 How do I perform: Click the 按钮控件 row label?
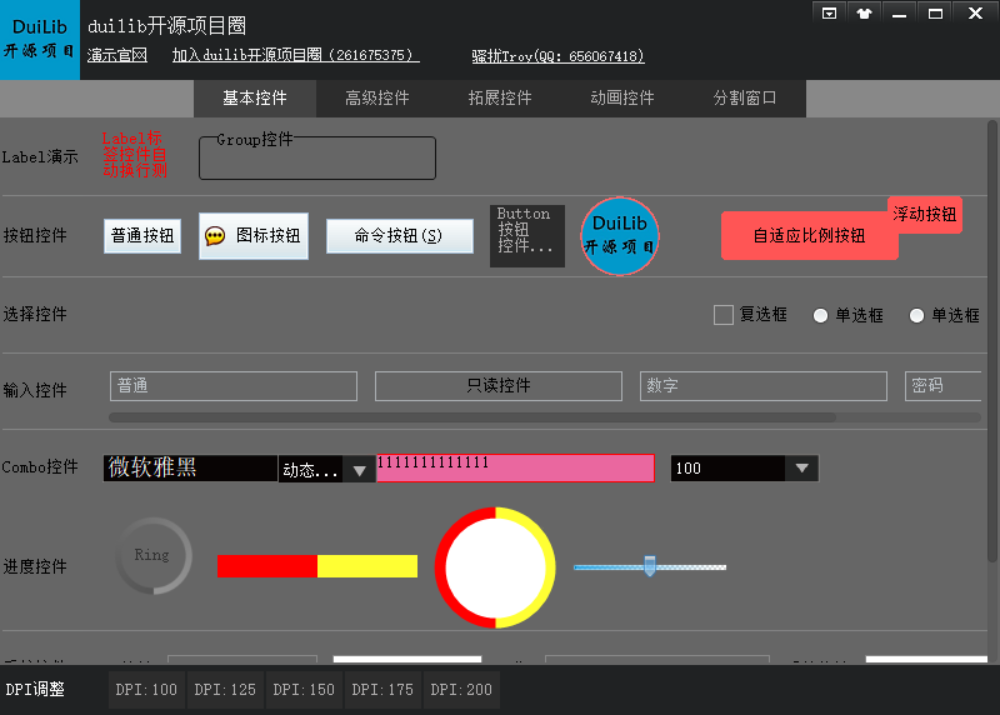click(x=35, y=235)
